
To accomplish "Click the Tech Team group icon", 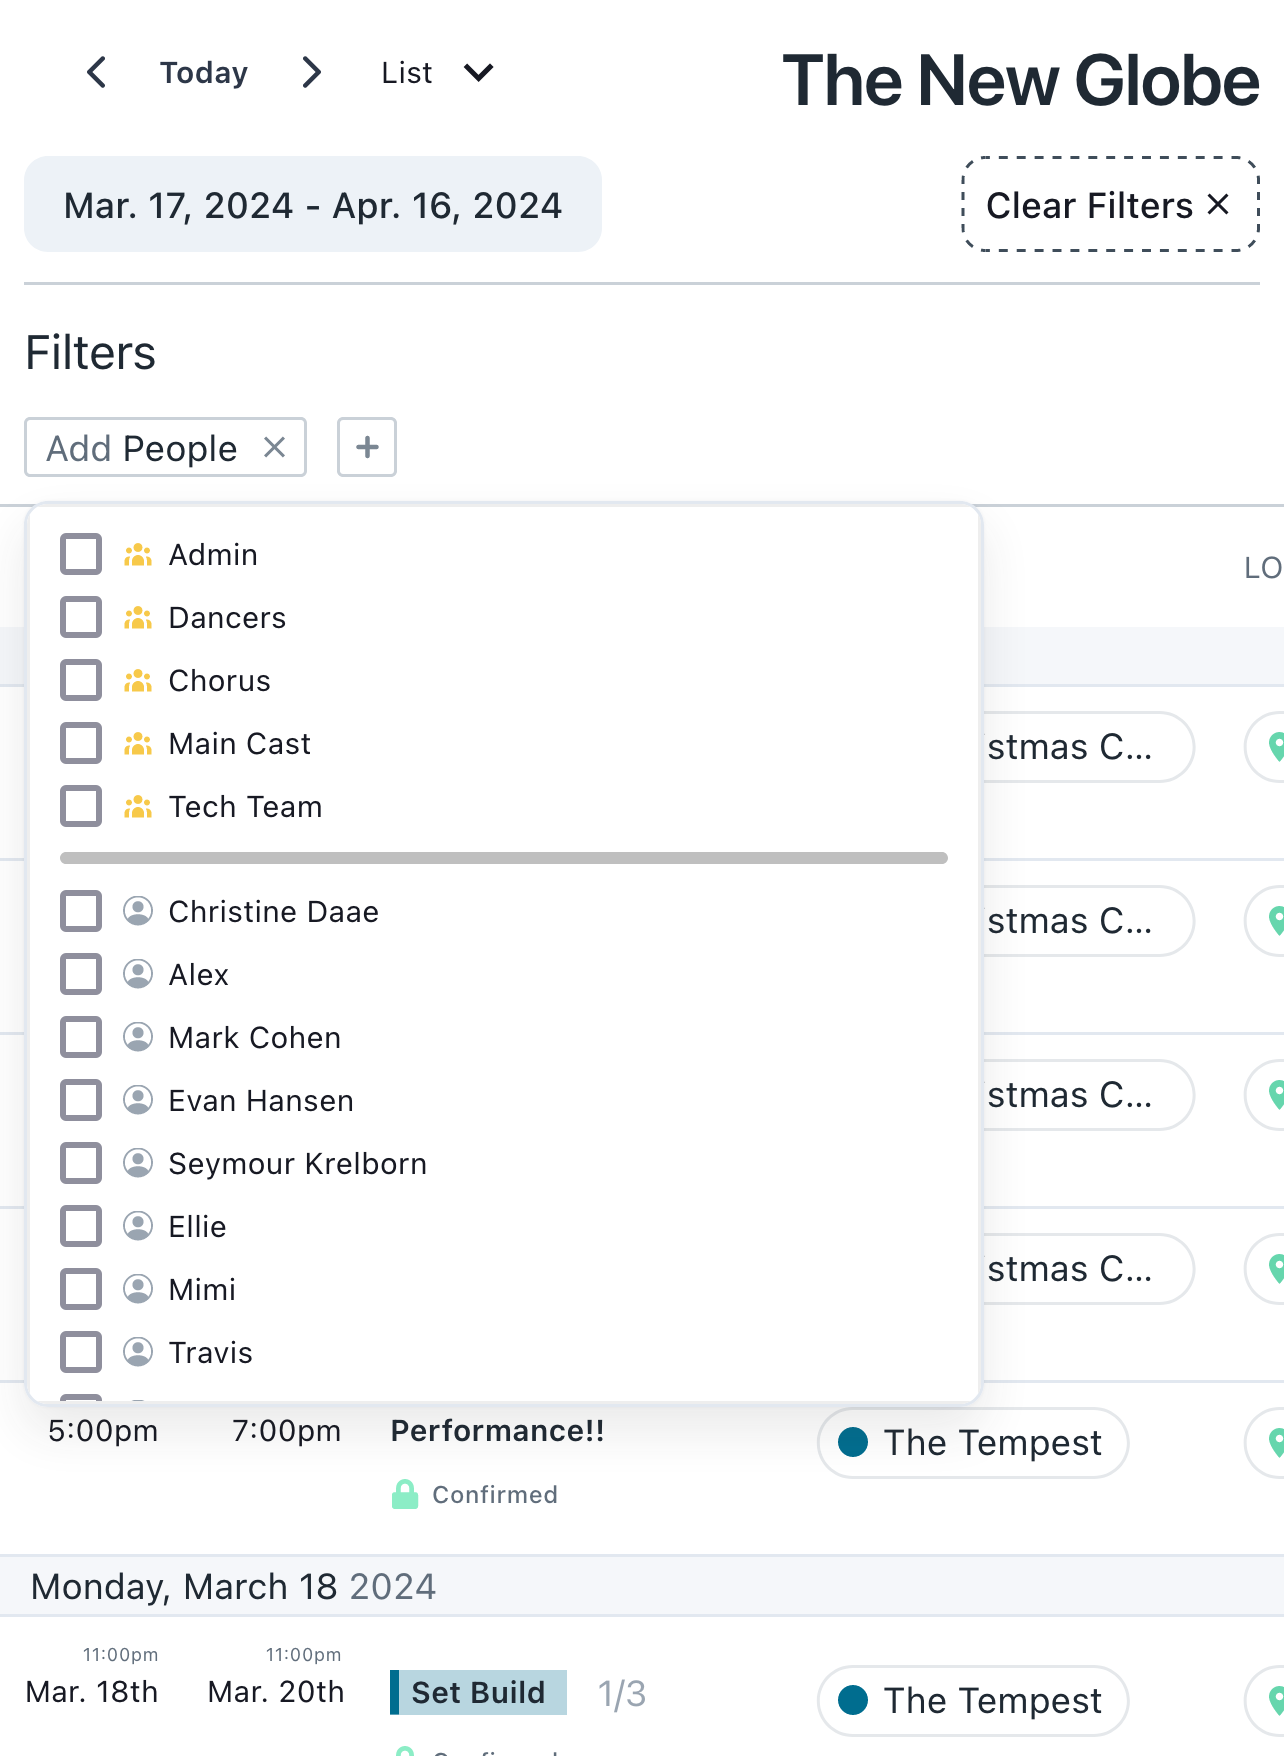I will (x=138, y=806).
